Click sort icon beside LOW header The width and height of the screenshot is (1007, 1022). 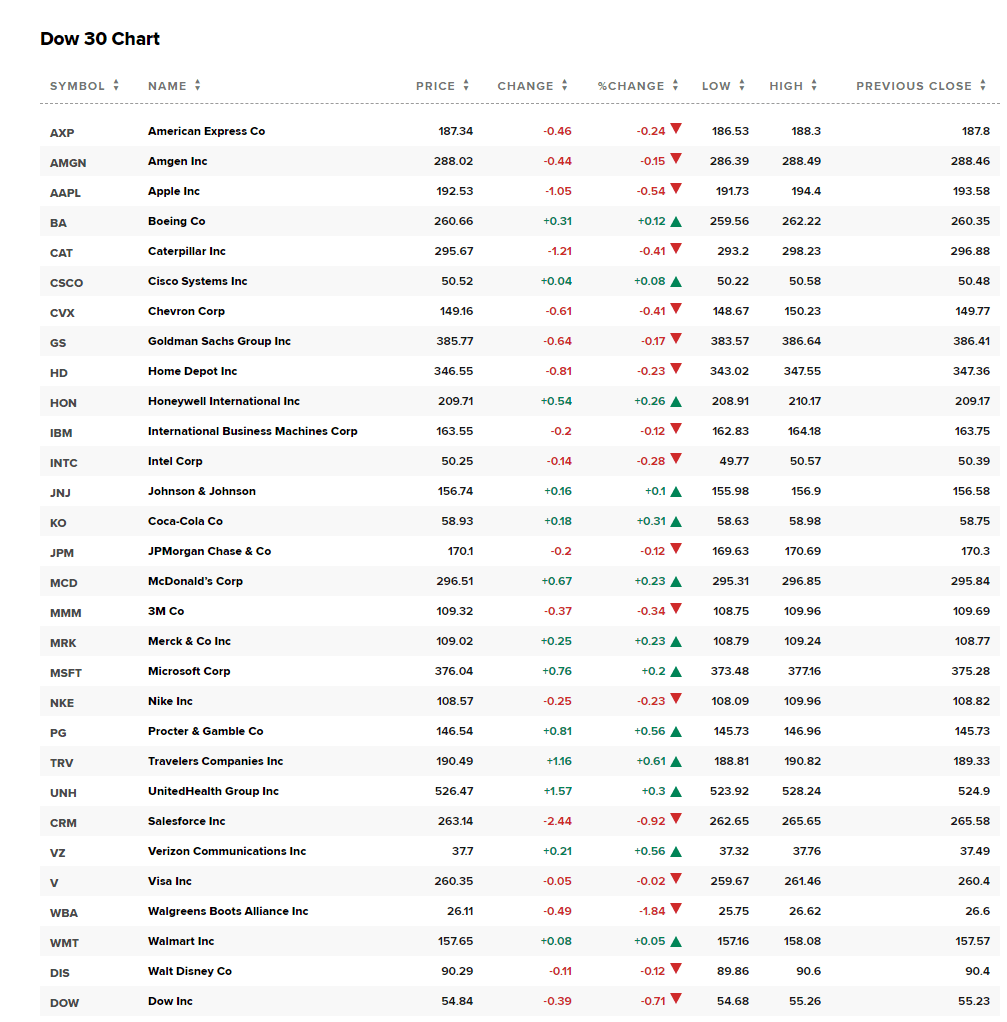(742, 86)
